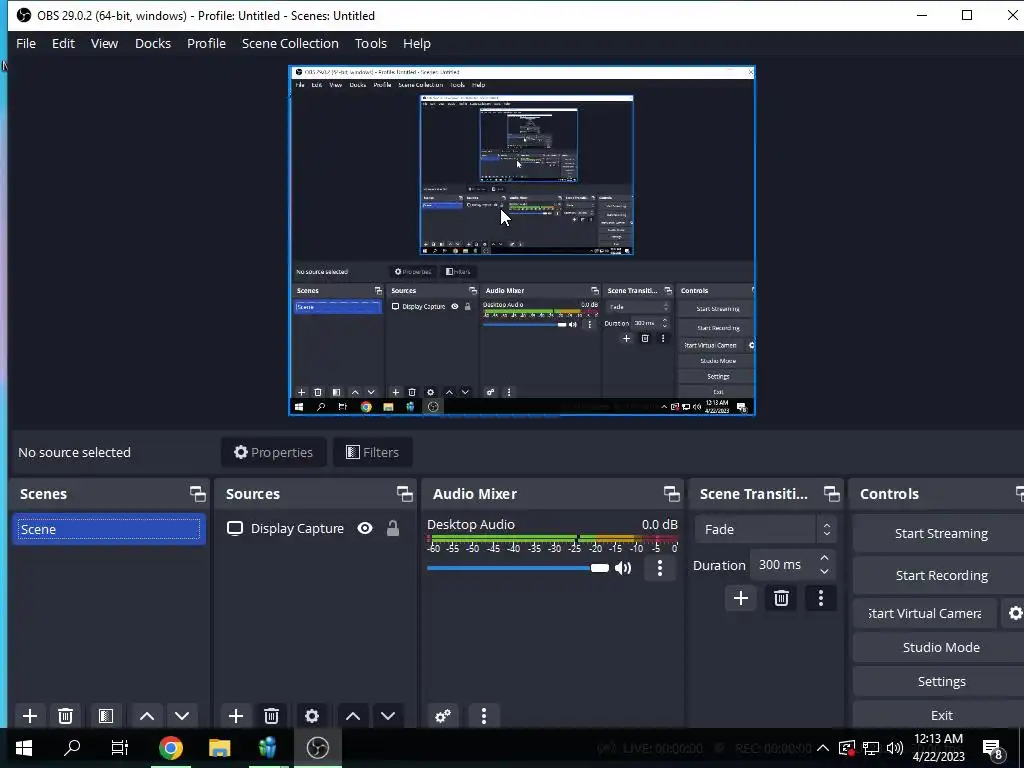Open source Properties button
Viewport: 1024px width, 768px height.
pyautogui.click(x=274, y=452)
